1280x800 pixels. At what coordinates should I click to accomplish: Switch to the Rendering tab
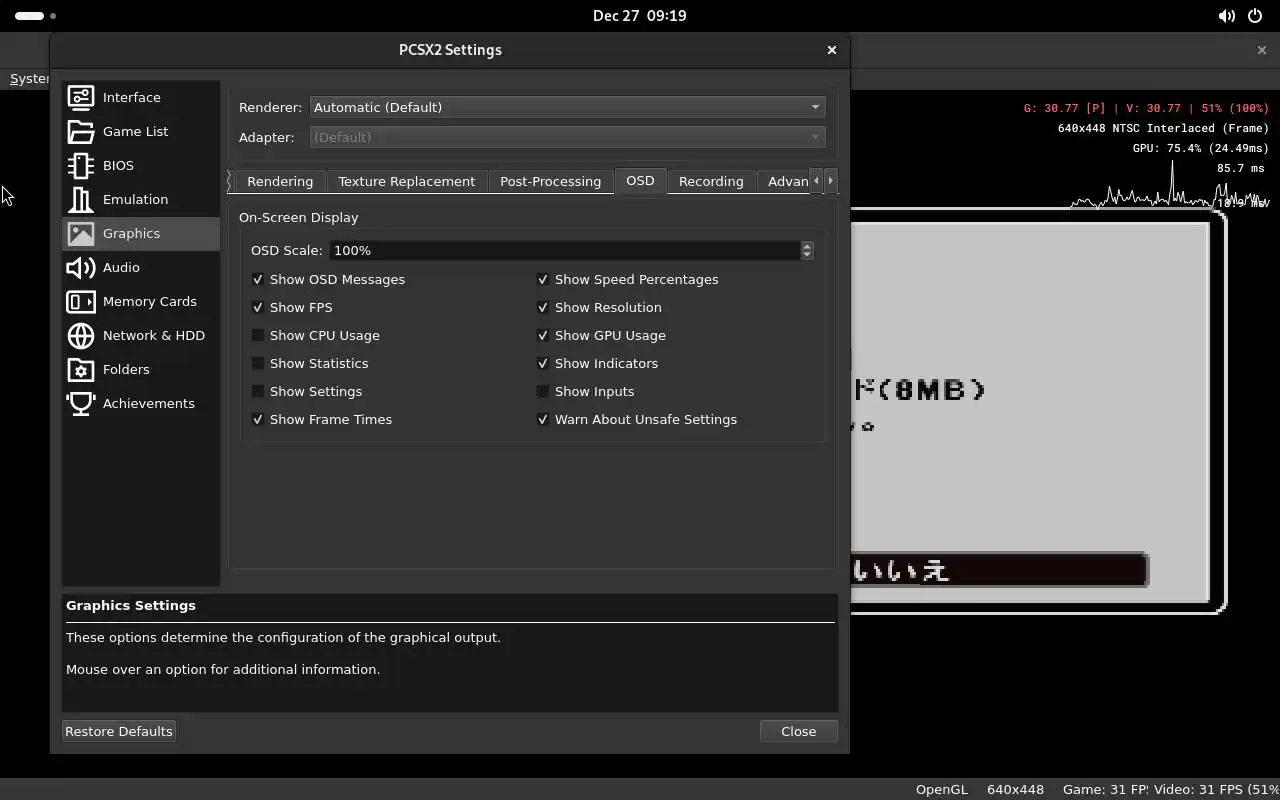[x=280, y=181]
